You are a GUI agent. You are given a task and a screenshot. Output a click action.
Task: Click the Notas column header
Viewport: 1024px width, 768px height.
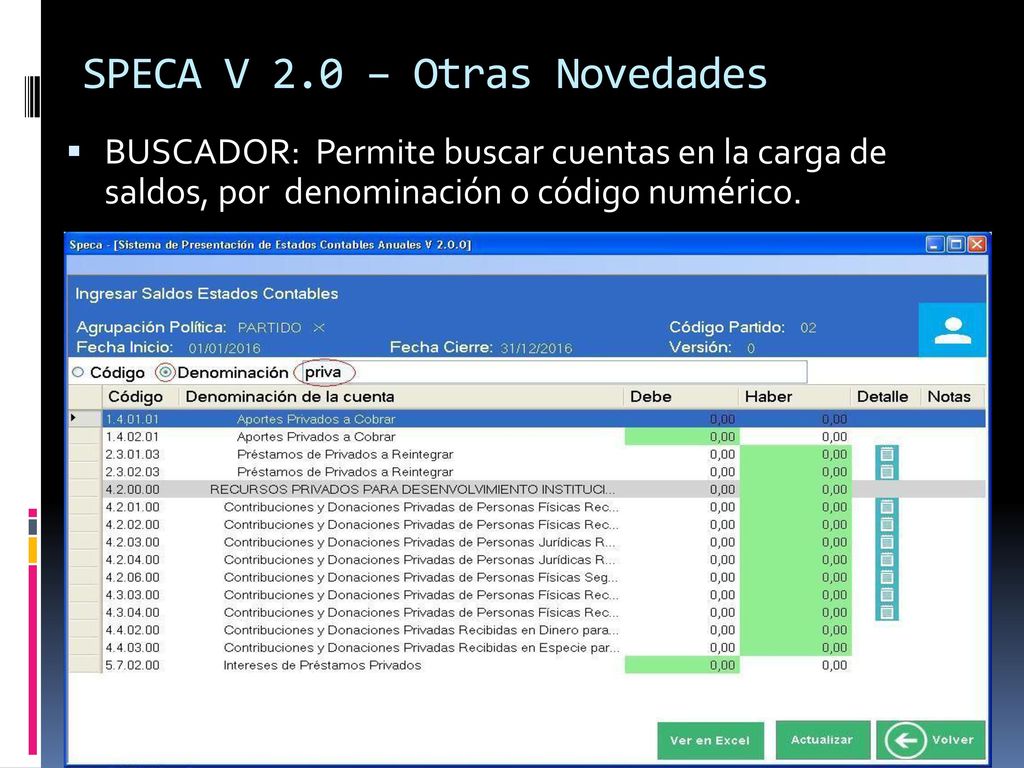(952, 396)
